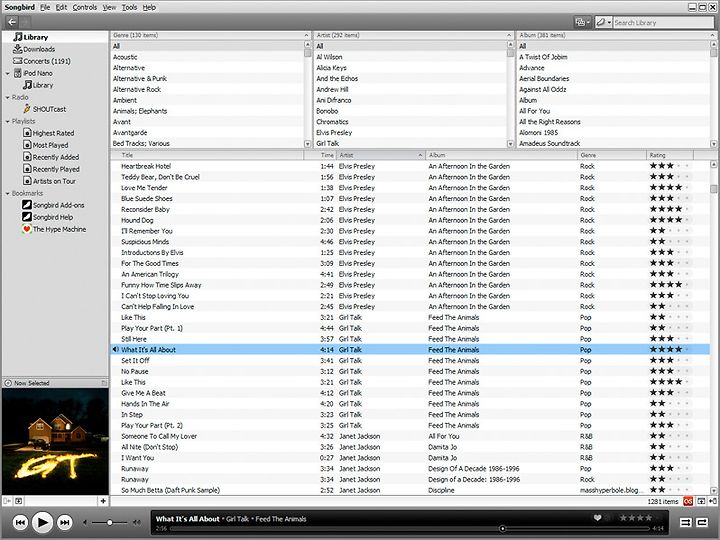Viewport: 720px width, 540px height.
Task: Go back with the arrow button
Action: [x=12, y=22]
